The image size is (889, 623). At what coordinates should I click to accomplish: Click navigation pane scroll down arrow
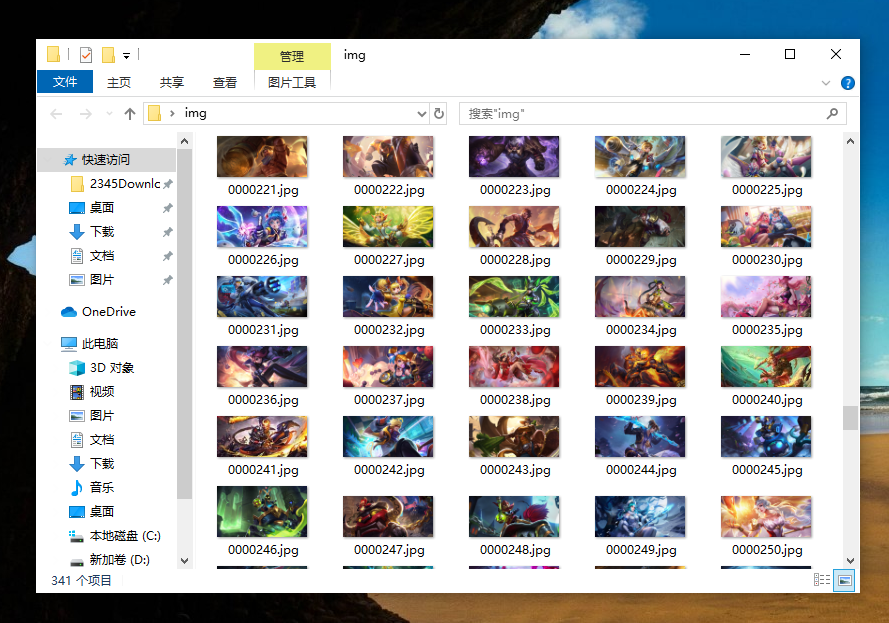point(184,561)
